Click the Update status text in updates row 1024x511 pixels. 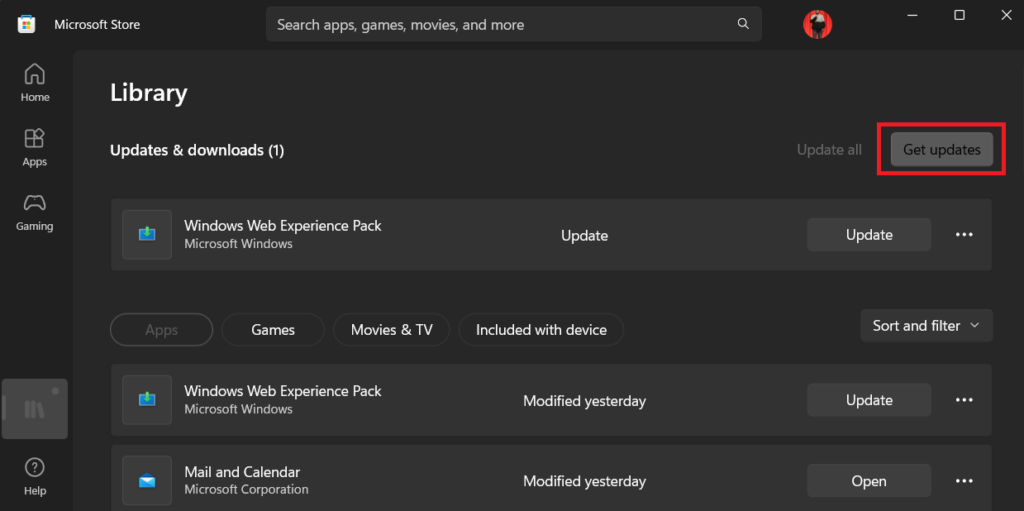click(x=584, y=235)
